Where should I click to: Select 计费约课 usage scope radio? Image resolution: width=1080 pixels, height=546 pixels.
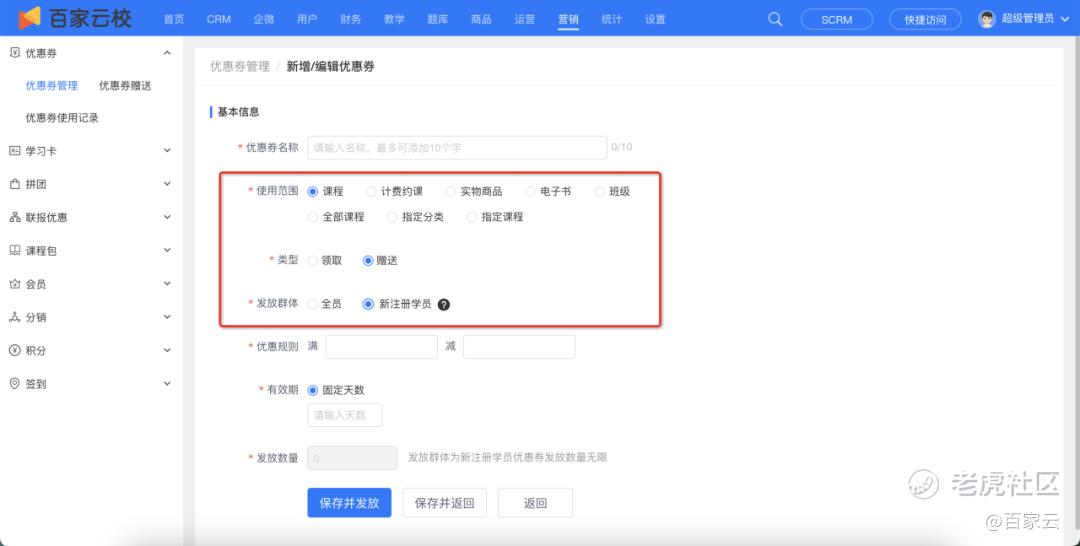pyautogui.click(x=371, y=191)
